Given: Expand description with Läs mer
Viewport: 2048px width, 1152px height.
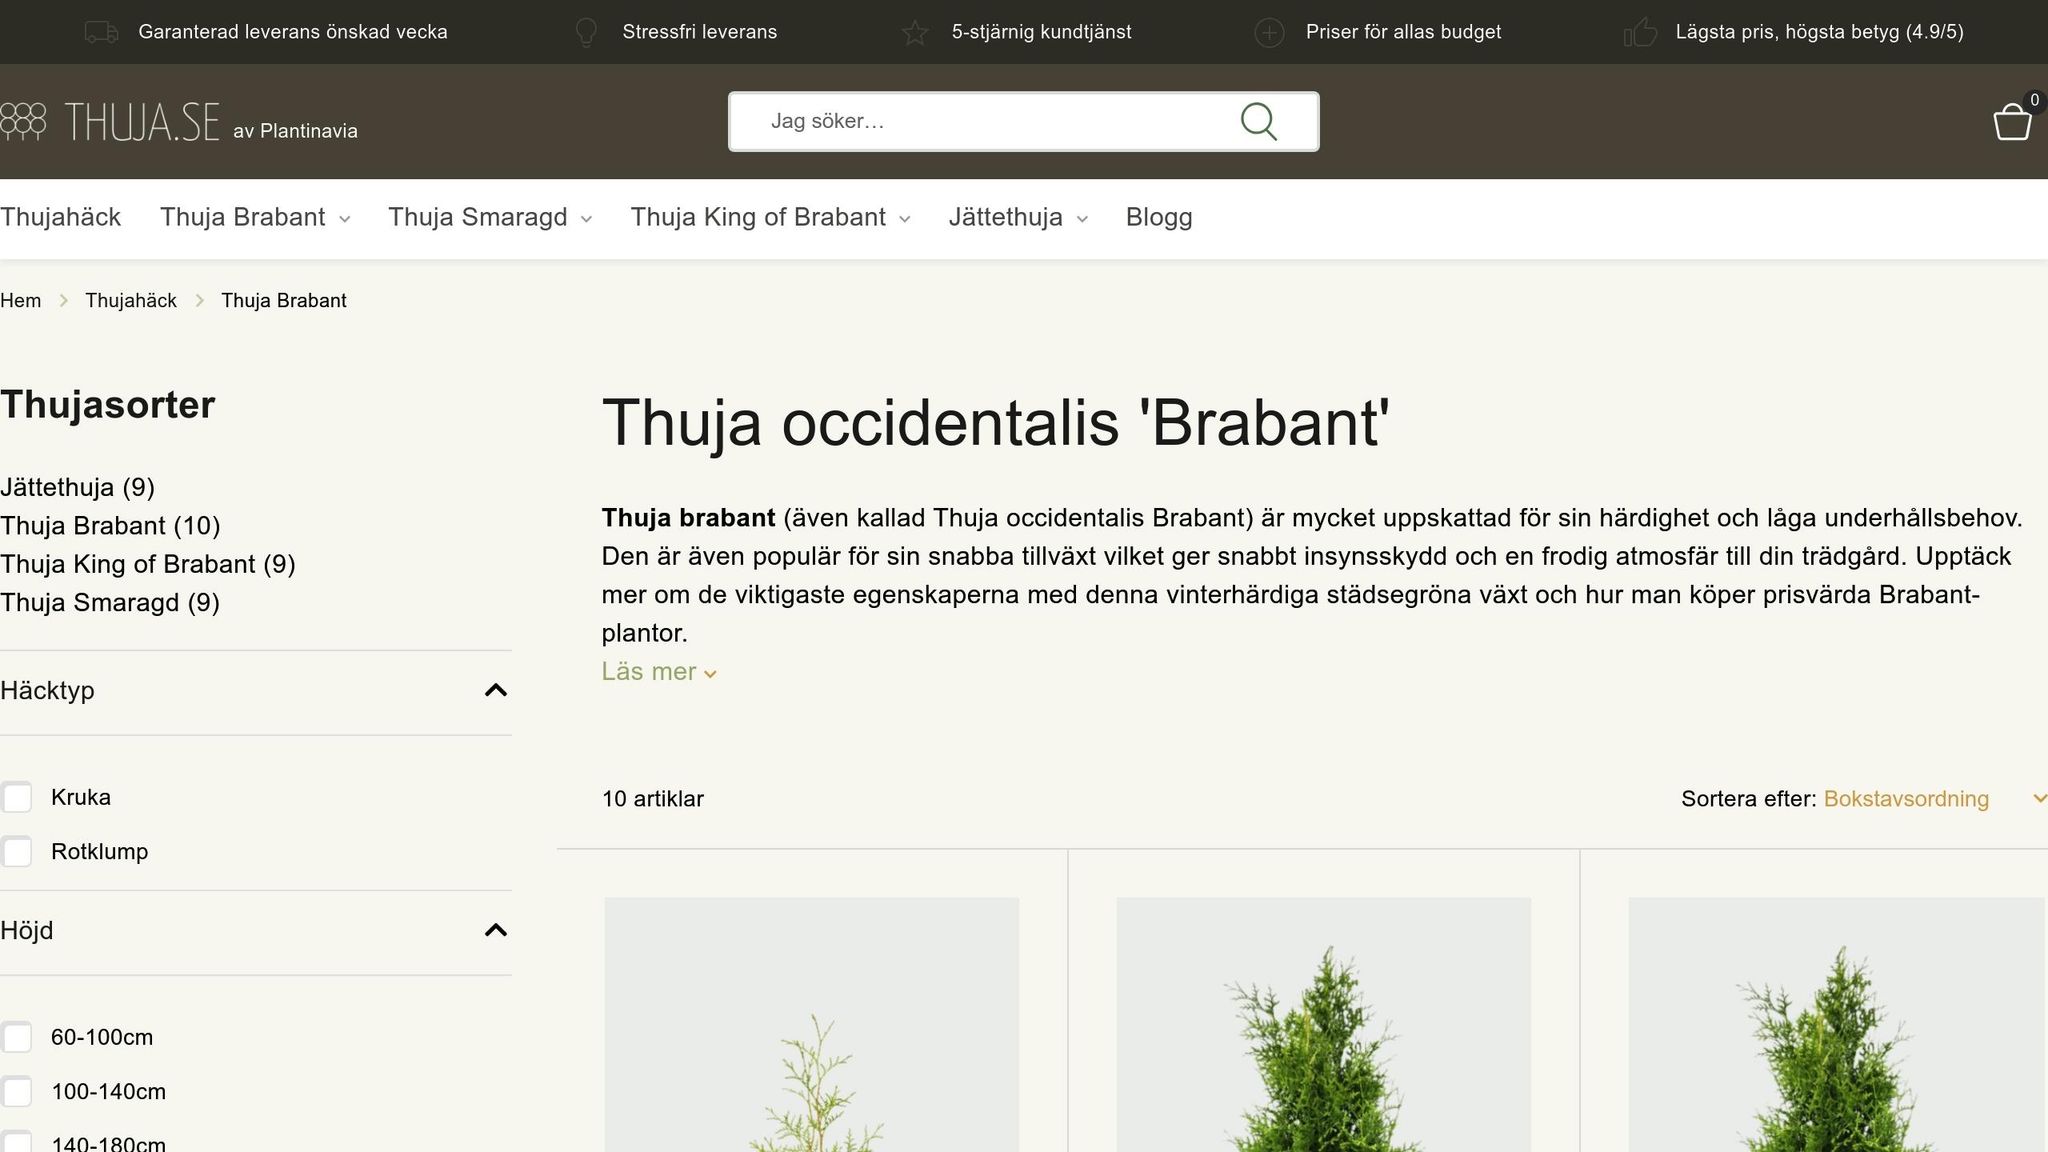Looking at the screenshot, I should [x=659, y=672].
